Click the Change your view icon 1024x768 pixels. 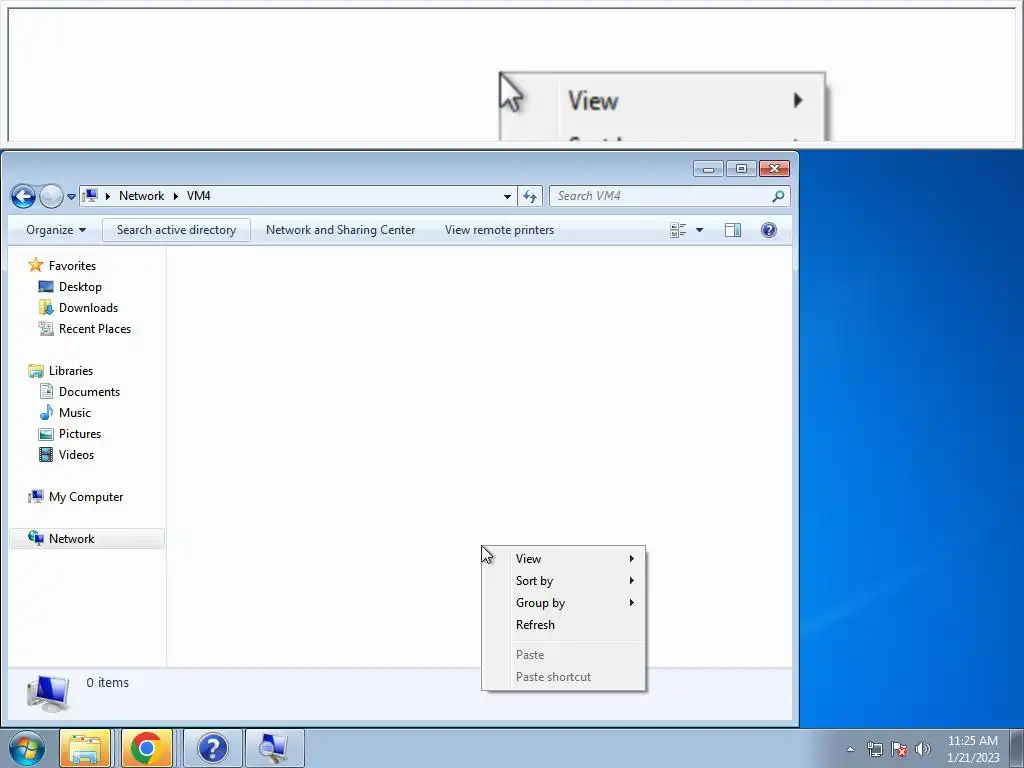[678, 230]
